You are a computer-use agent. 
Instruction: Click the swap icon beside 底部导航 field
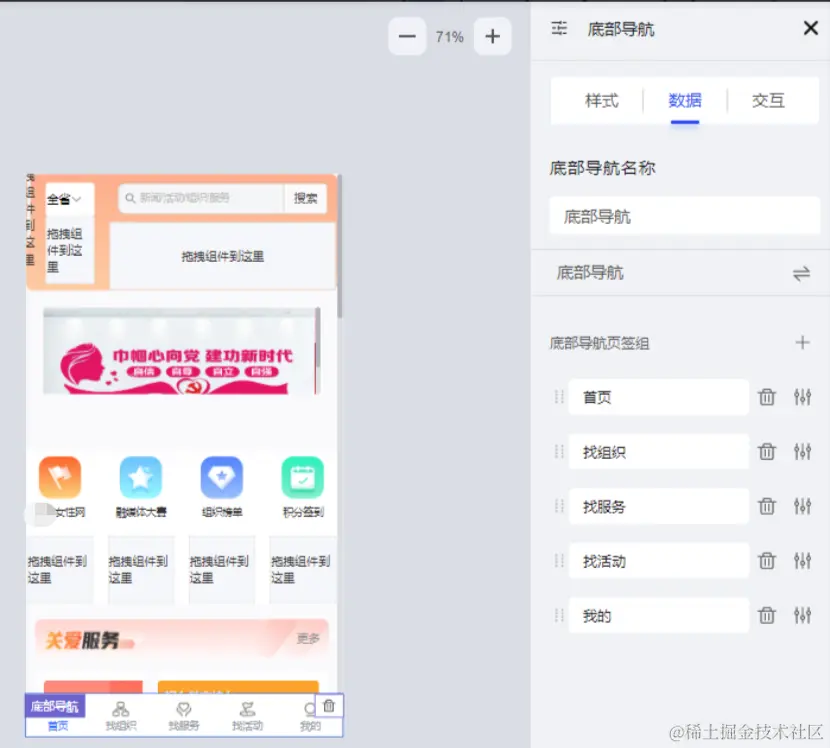pos(802,273)
